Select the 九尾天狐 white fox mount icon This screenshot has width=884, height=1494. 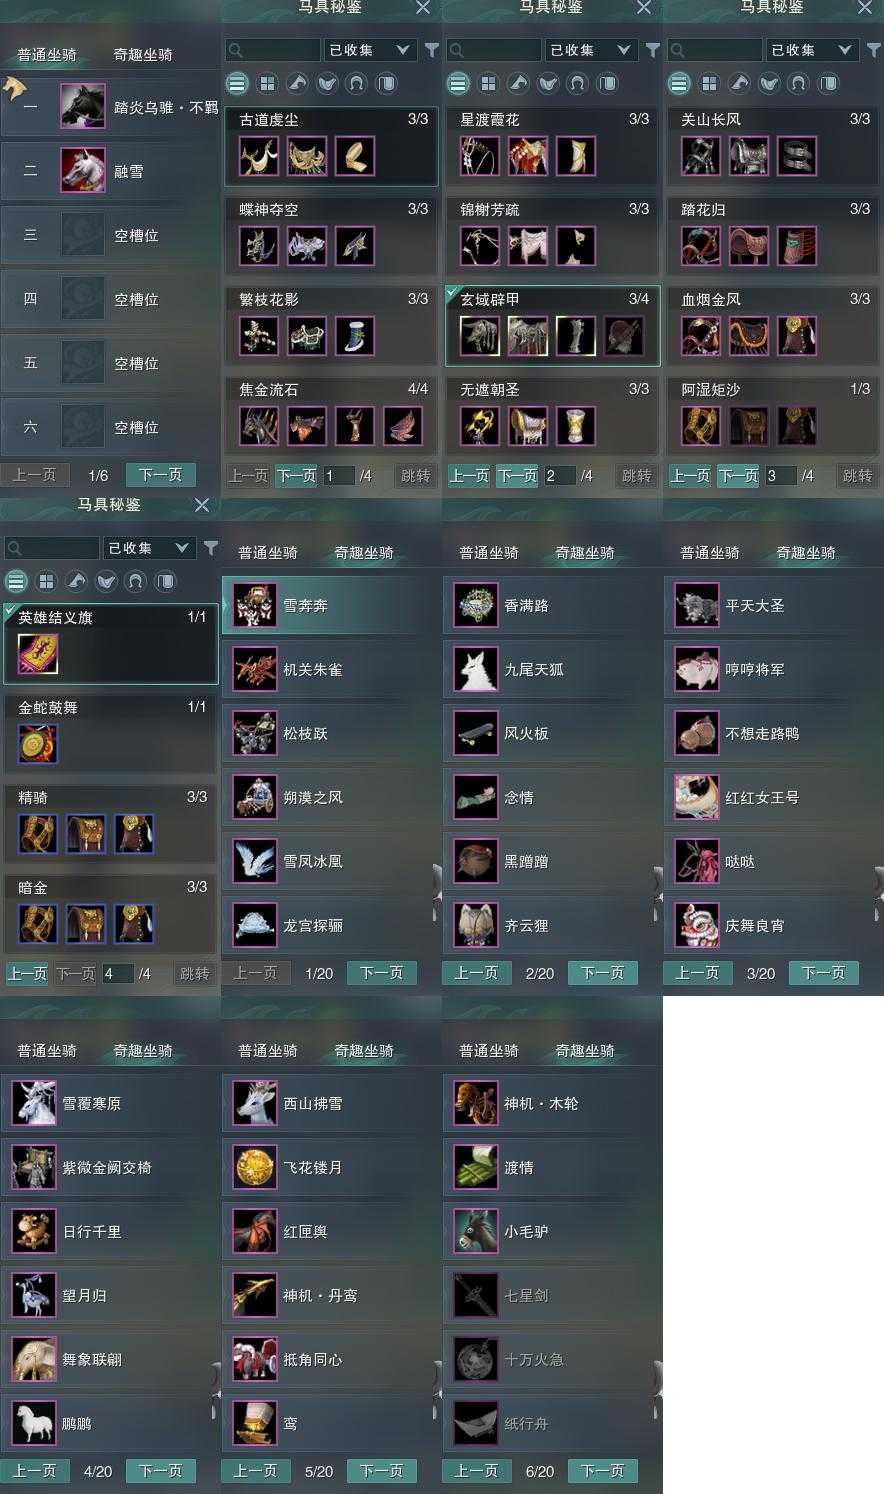pyautogui.click(x=476, y=669)
